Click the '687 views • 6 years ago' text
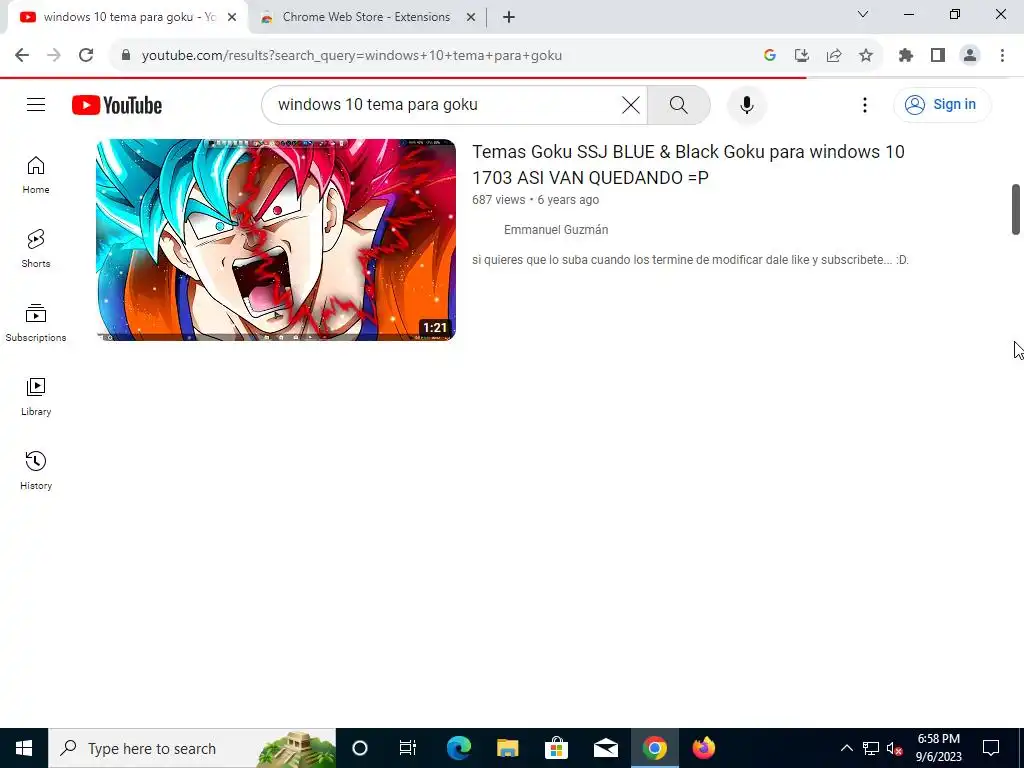This screenshot has width=1024, height=768. [x=536, y=200]
